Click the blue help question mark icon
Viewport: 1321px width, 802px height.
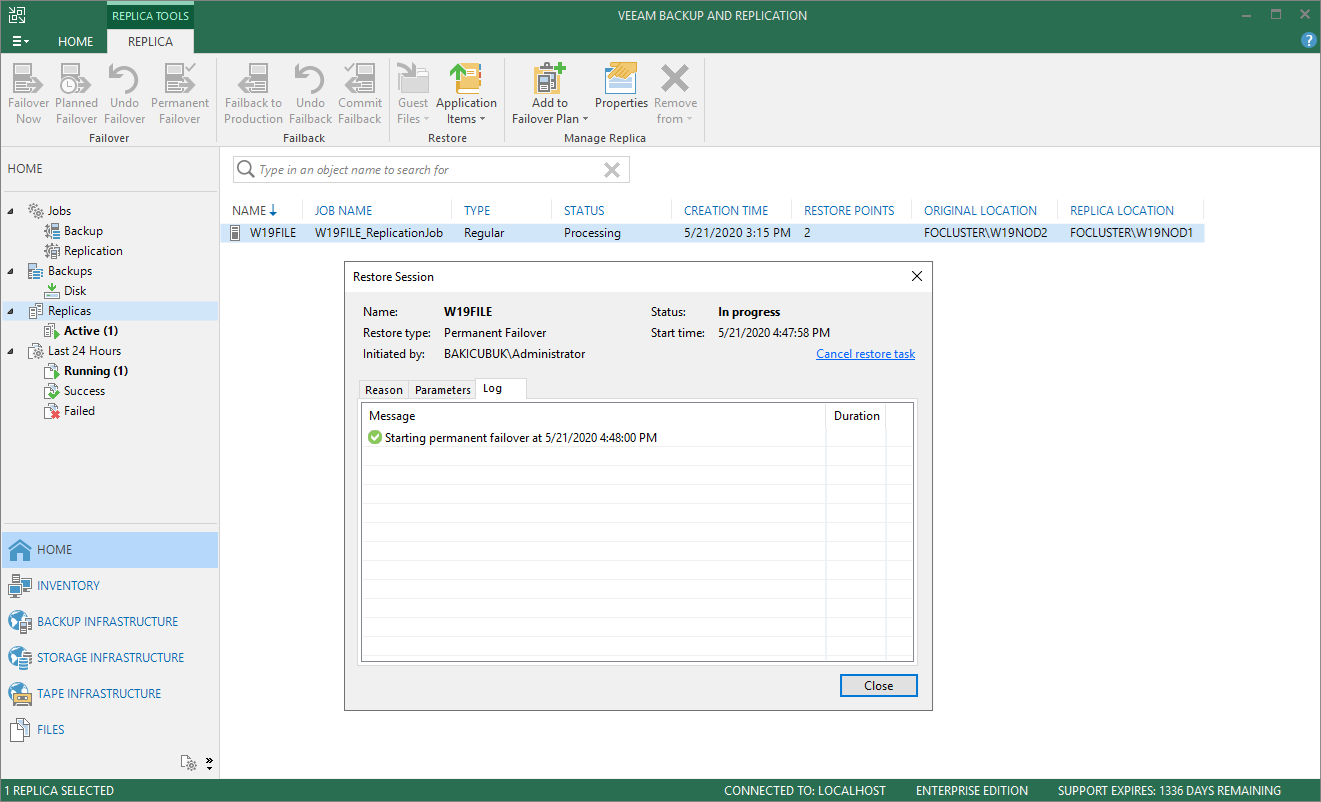click(x=1308, y=41)
